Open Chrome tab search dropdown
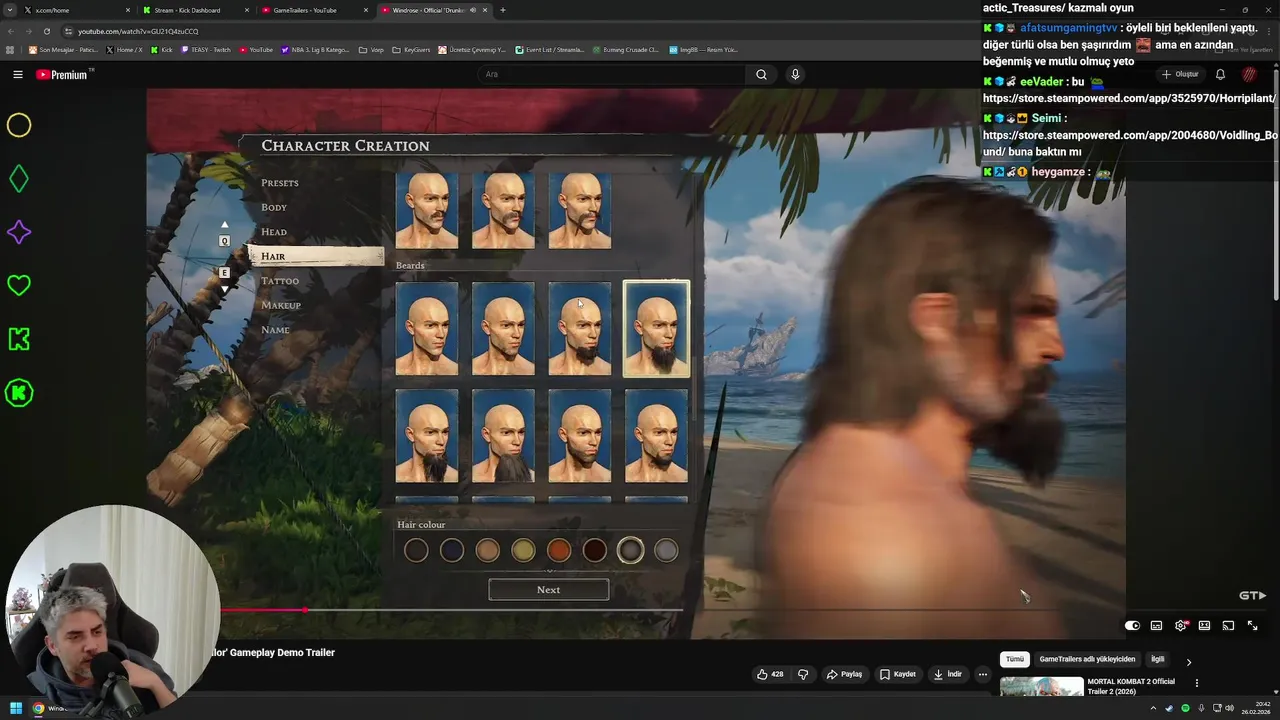This screenshot has height=720, width=1280. tap(10, 10)
